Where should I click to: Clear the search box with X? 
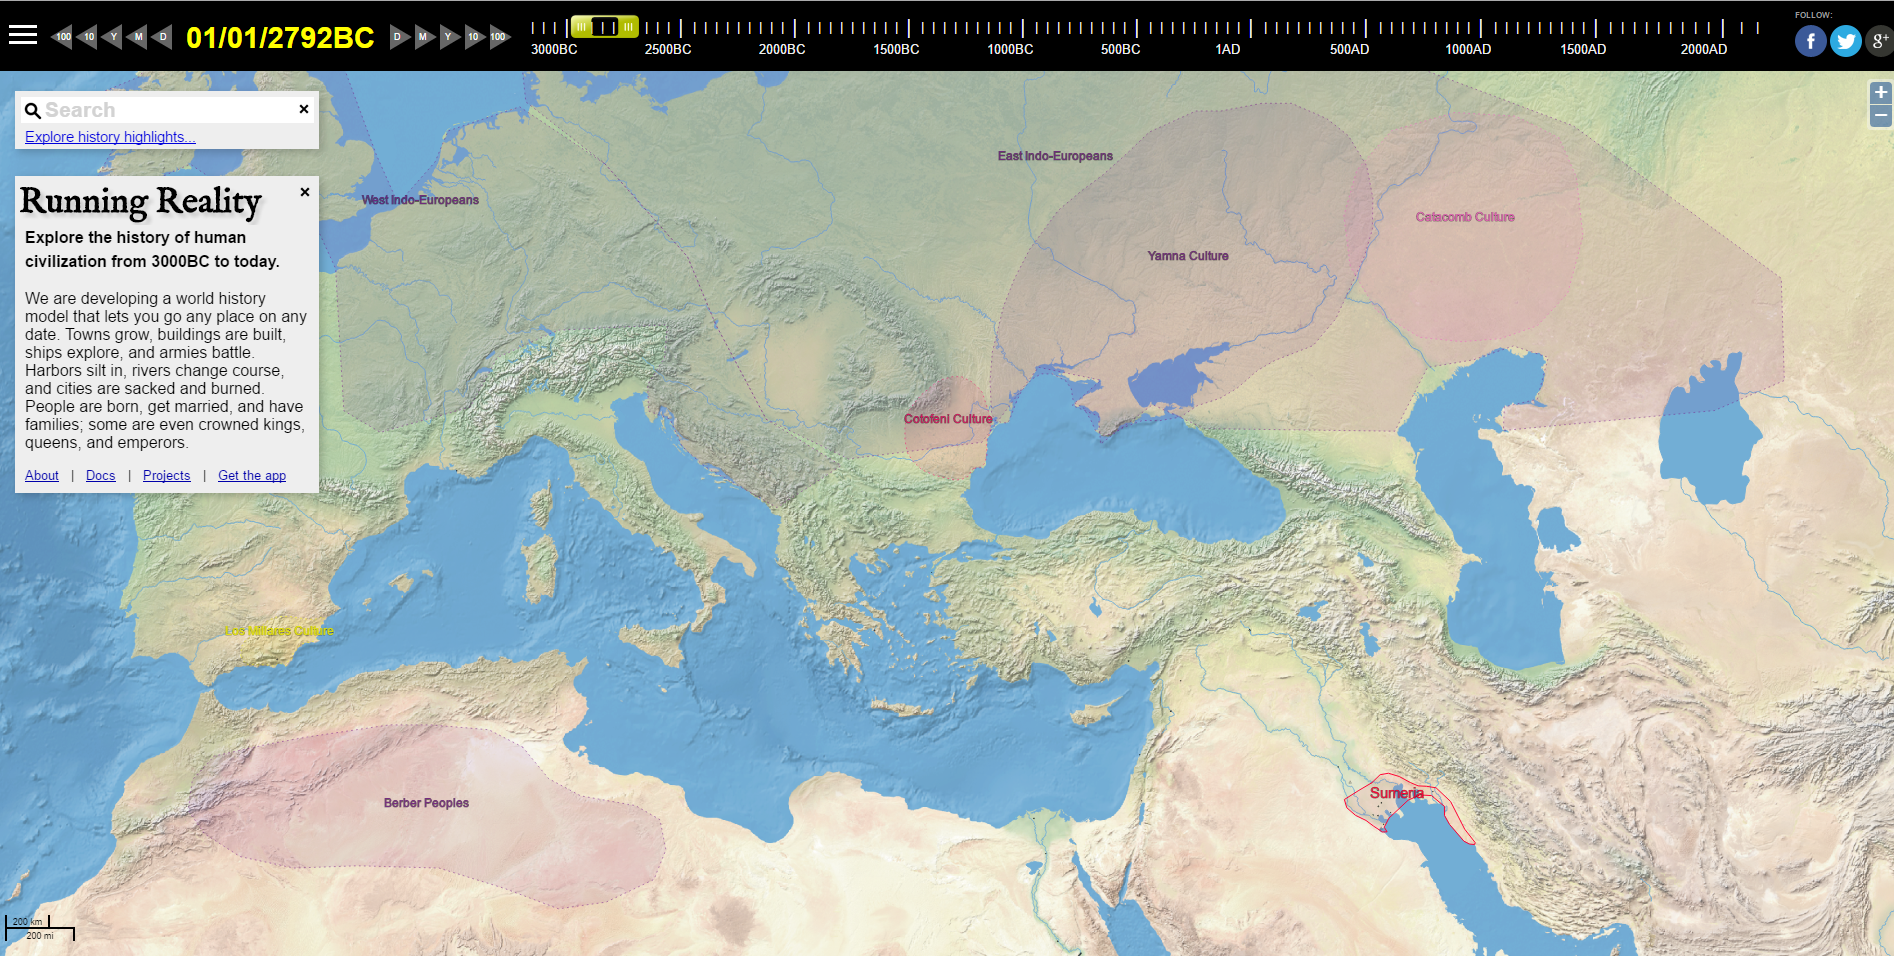click(x=304, y=109)
